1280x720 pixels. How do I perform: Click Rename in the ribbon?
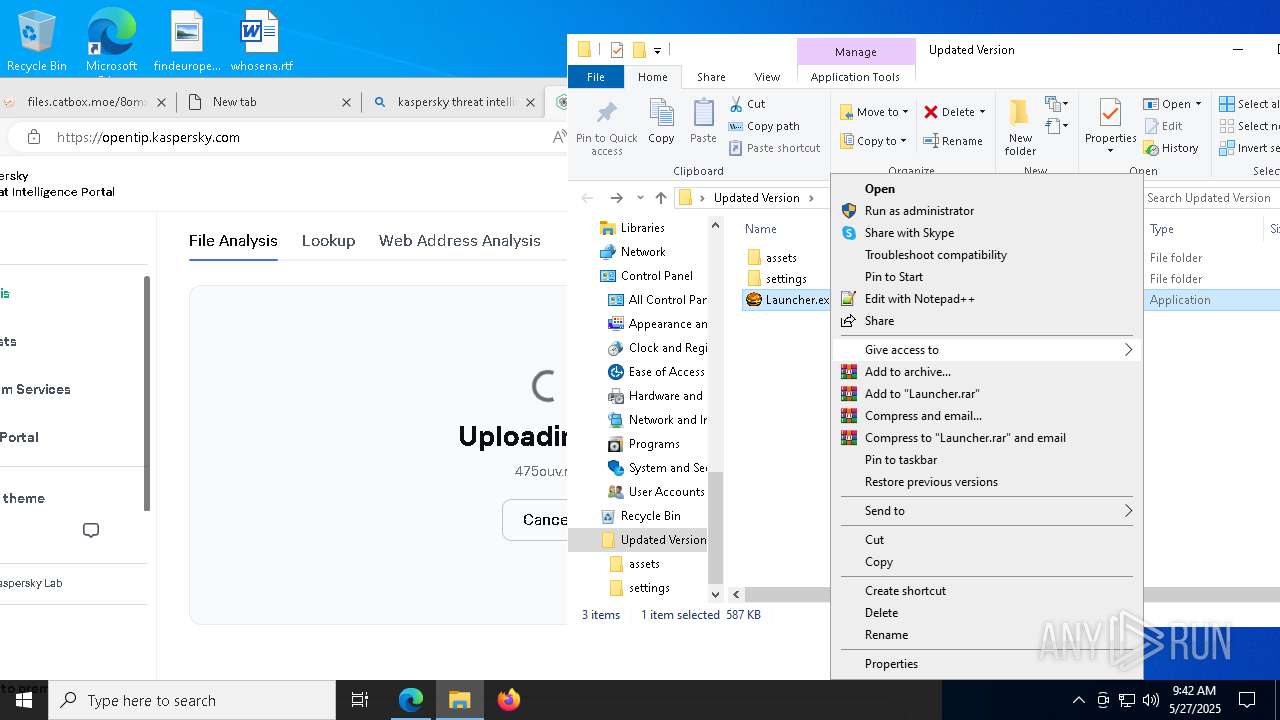tap(953, 141)
